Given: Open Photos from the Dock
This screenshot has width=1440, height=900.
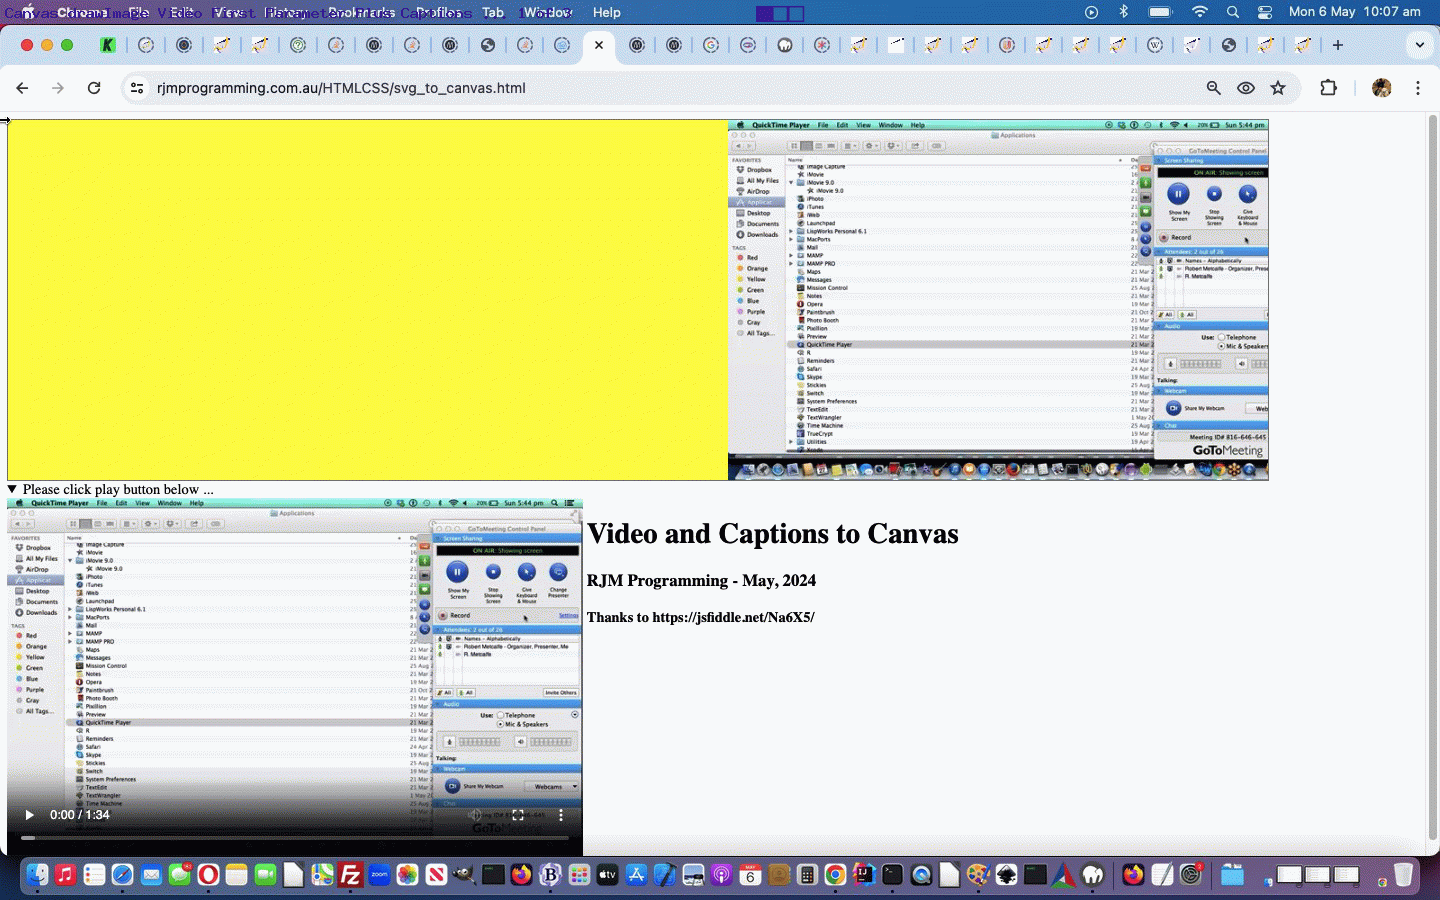Looking at the screenshot, I should [x=407, y=875].
